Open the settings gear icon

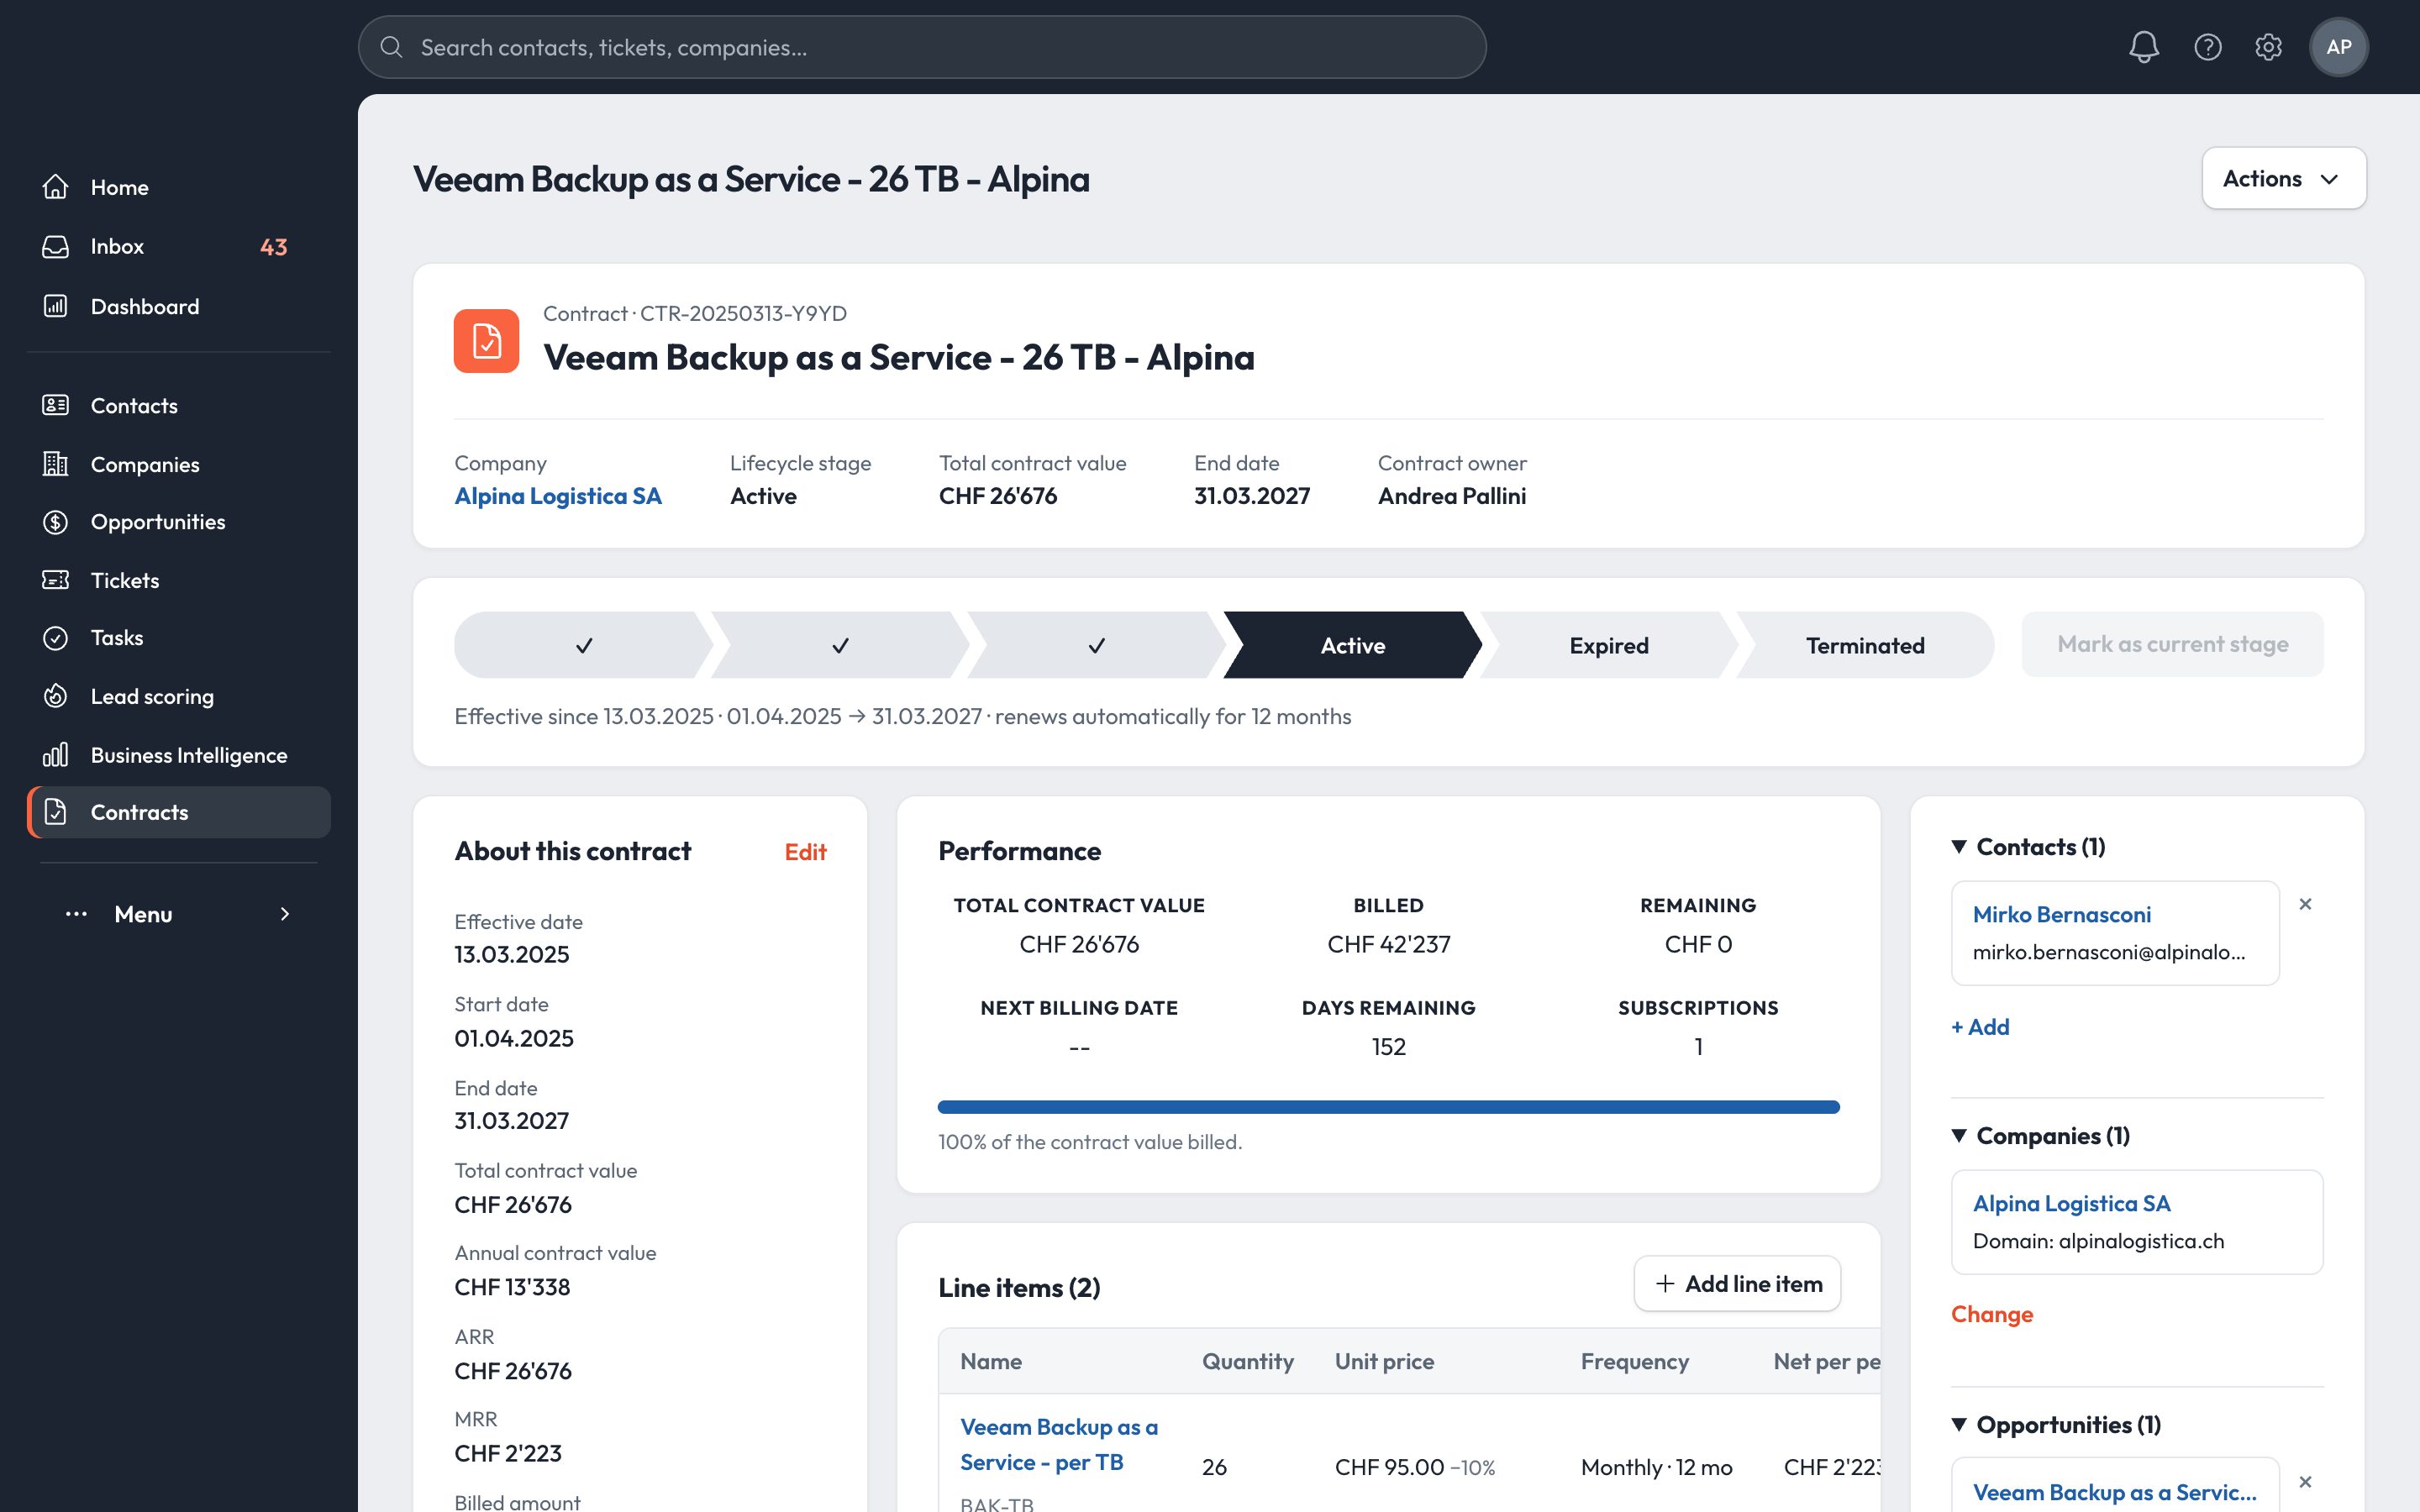click(2268, 47)
